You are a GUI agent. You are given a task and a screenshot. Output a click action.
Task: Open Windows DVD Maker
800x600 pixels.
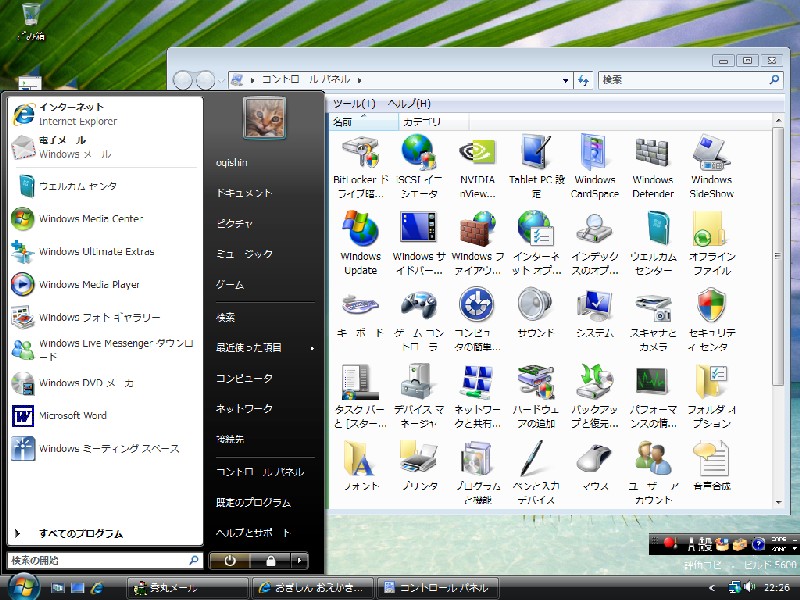(x=105, y=383)
